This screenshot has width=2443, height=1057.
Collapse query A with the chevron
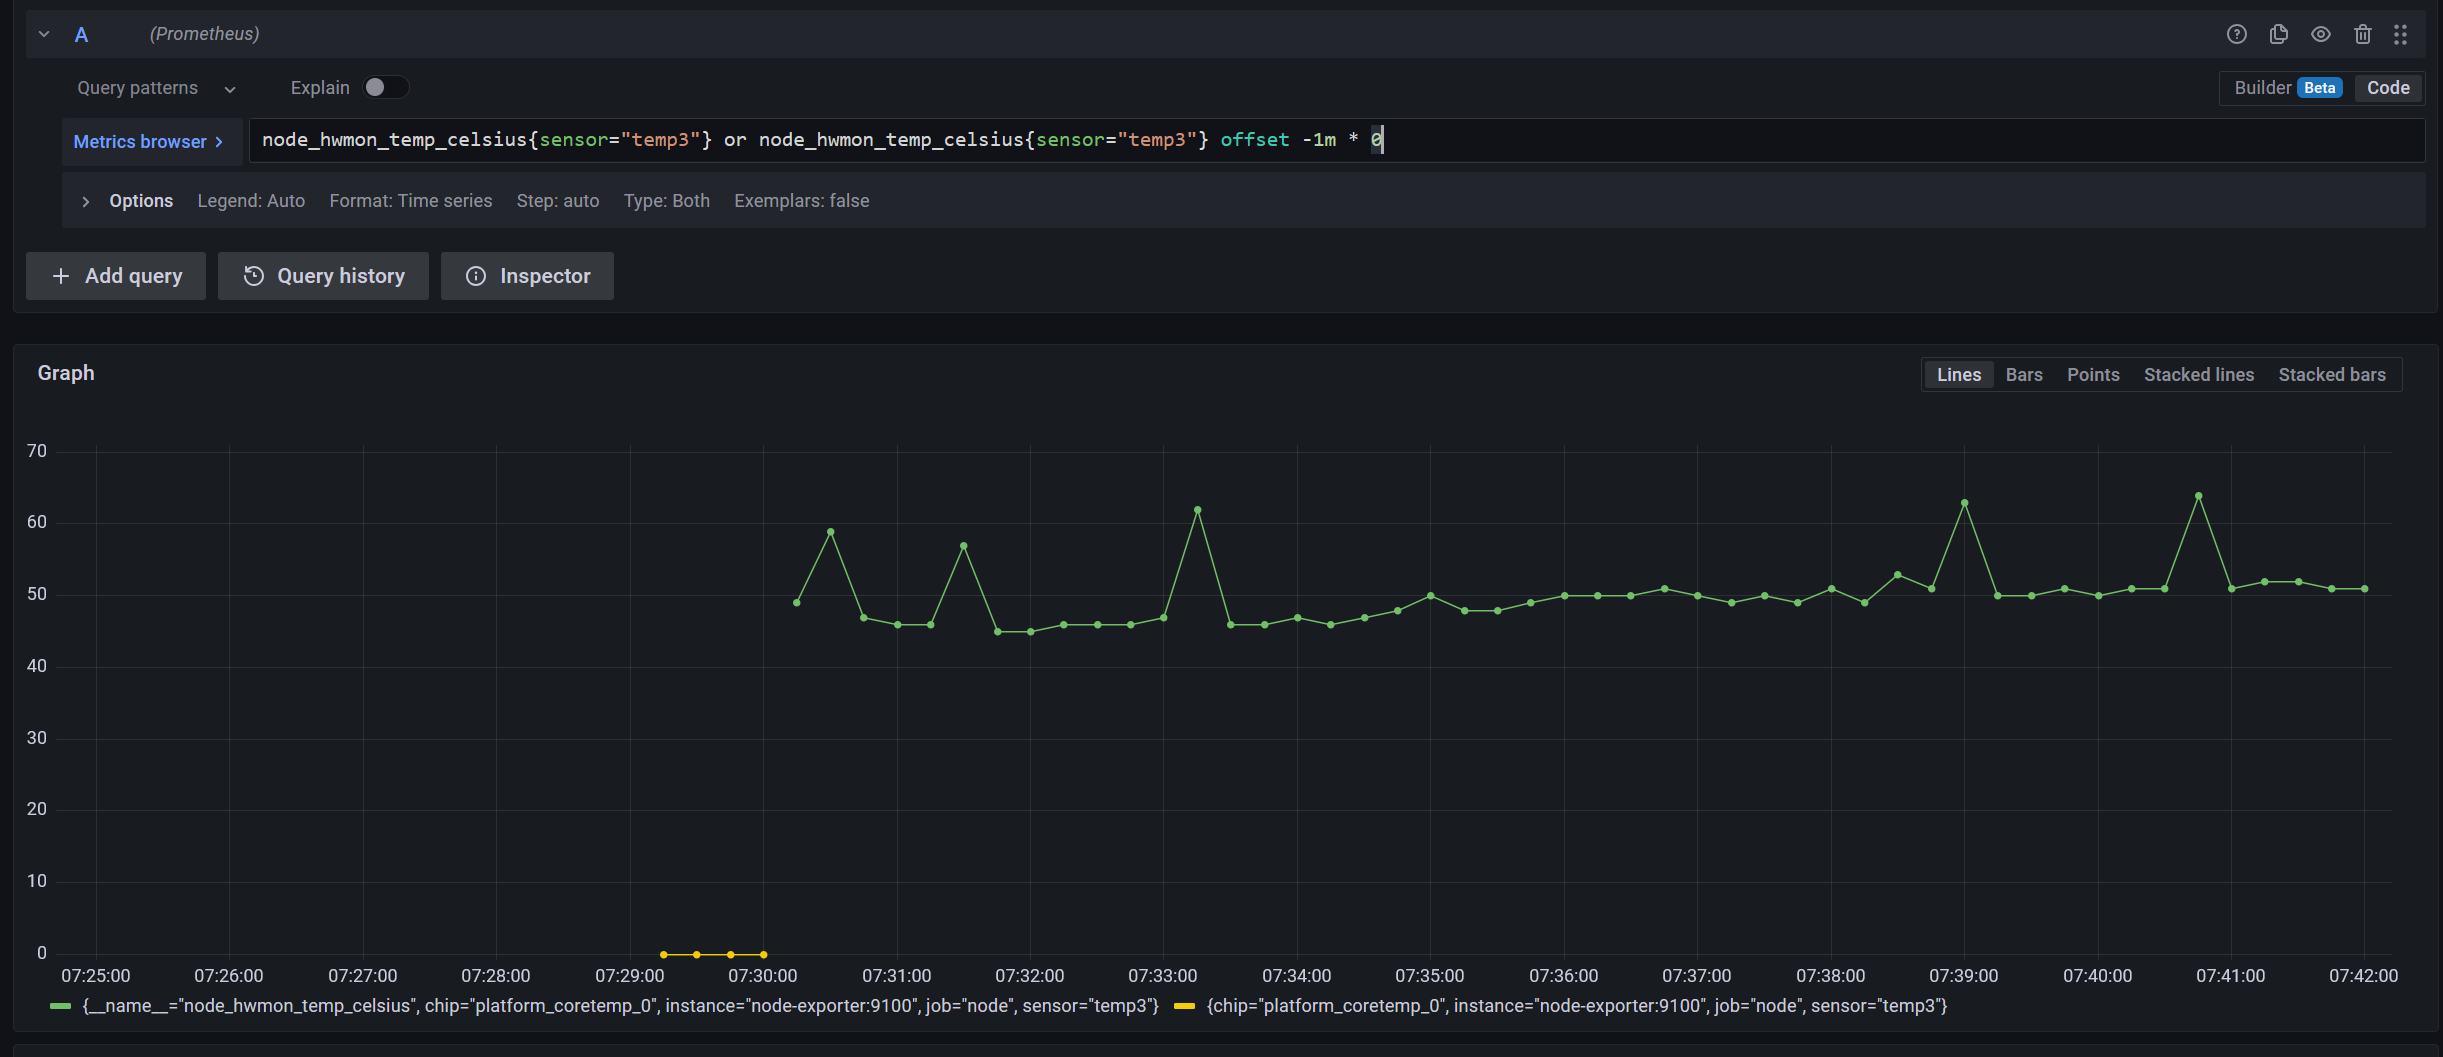pos(43,33)
